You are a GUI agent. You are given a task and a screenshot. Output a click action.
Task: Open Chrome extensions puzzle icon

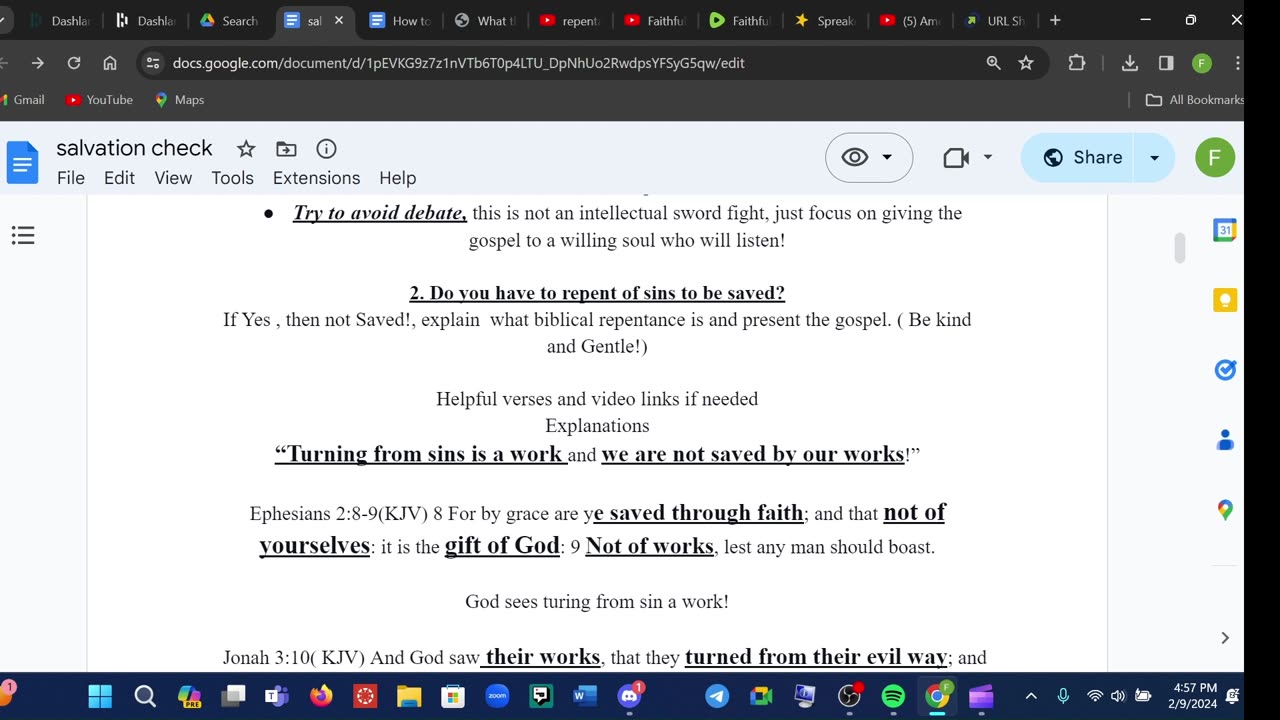pyautogui.click(x=1077, y=63)
